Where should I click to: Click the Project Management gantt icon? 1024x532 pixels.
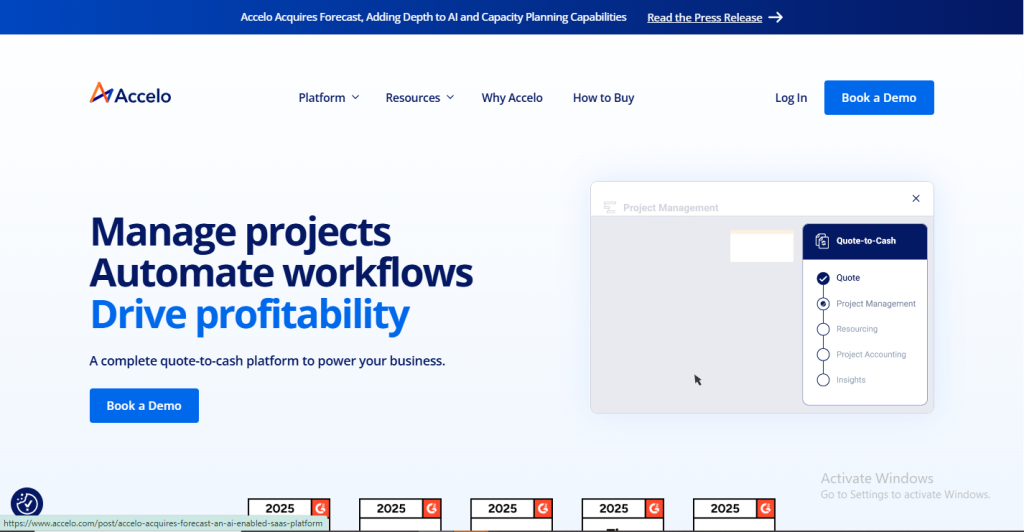point(609,208)
